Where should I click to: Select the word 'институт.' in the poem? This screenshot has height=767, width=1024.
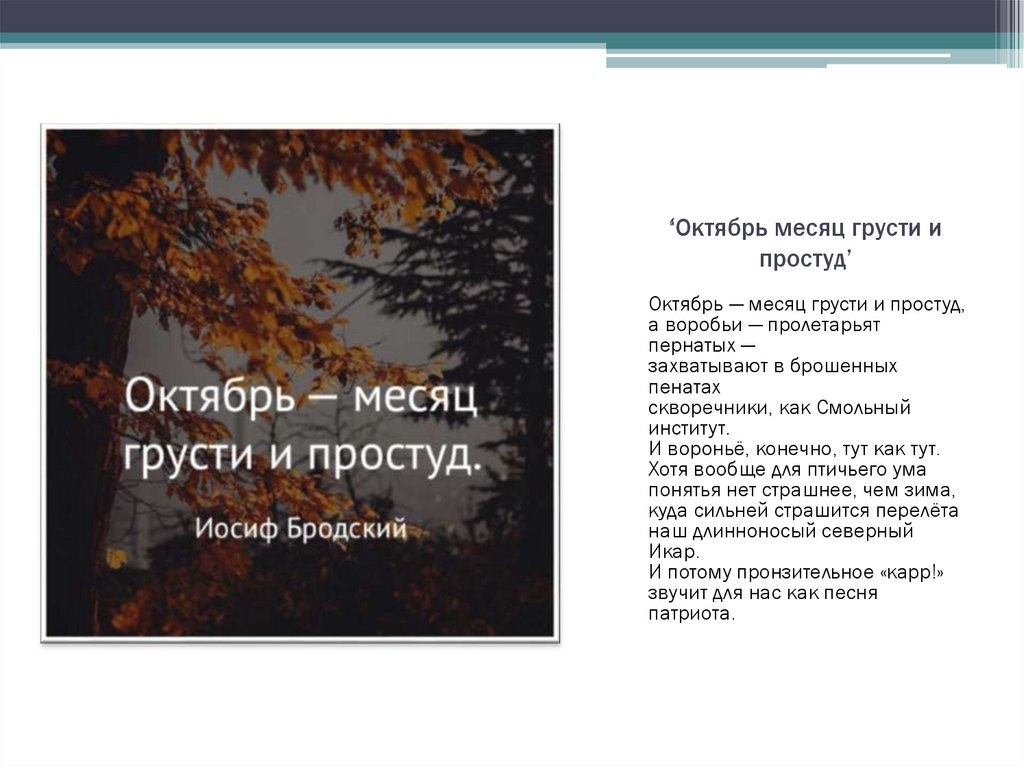(x=688, y=427)
